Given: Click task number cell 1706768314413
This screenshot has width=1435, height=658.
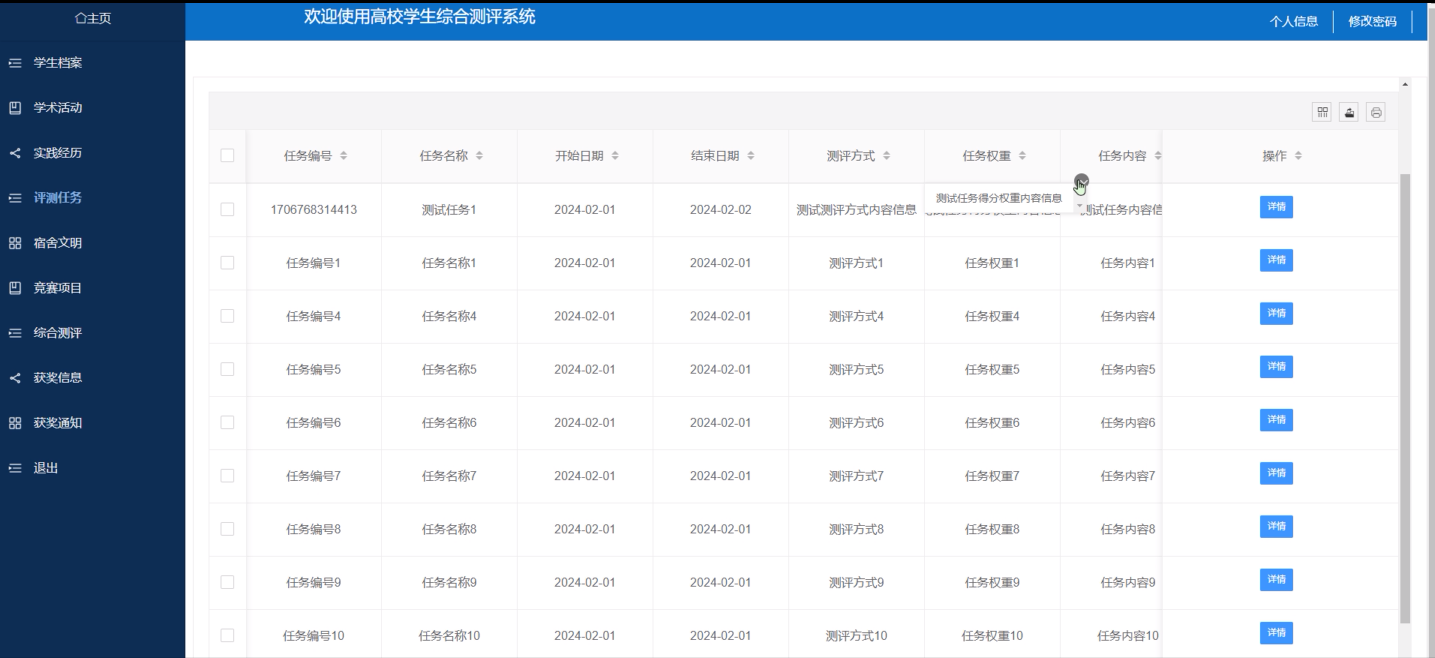Looking at the screenshot, I should point(314,210).
